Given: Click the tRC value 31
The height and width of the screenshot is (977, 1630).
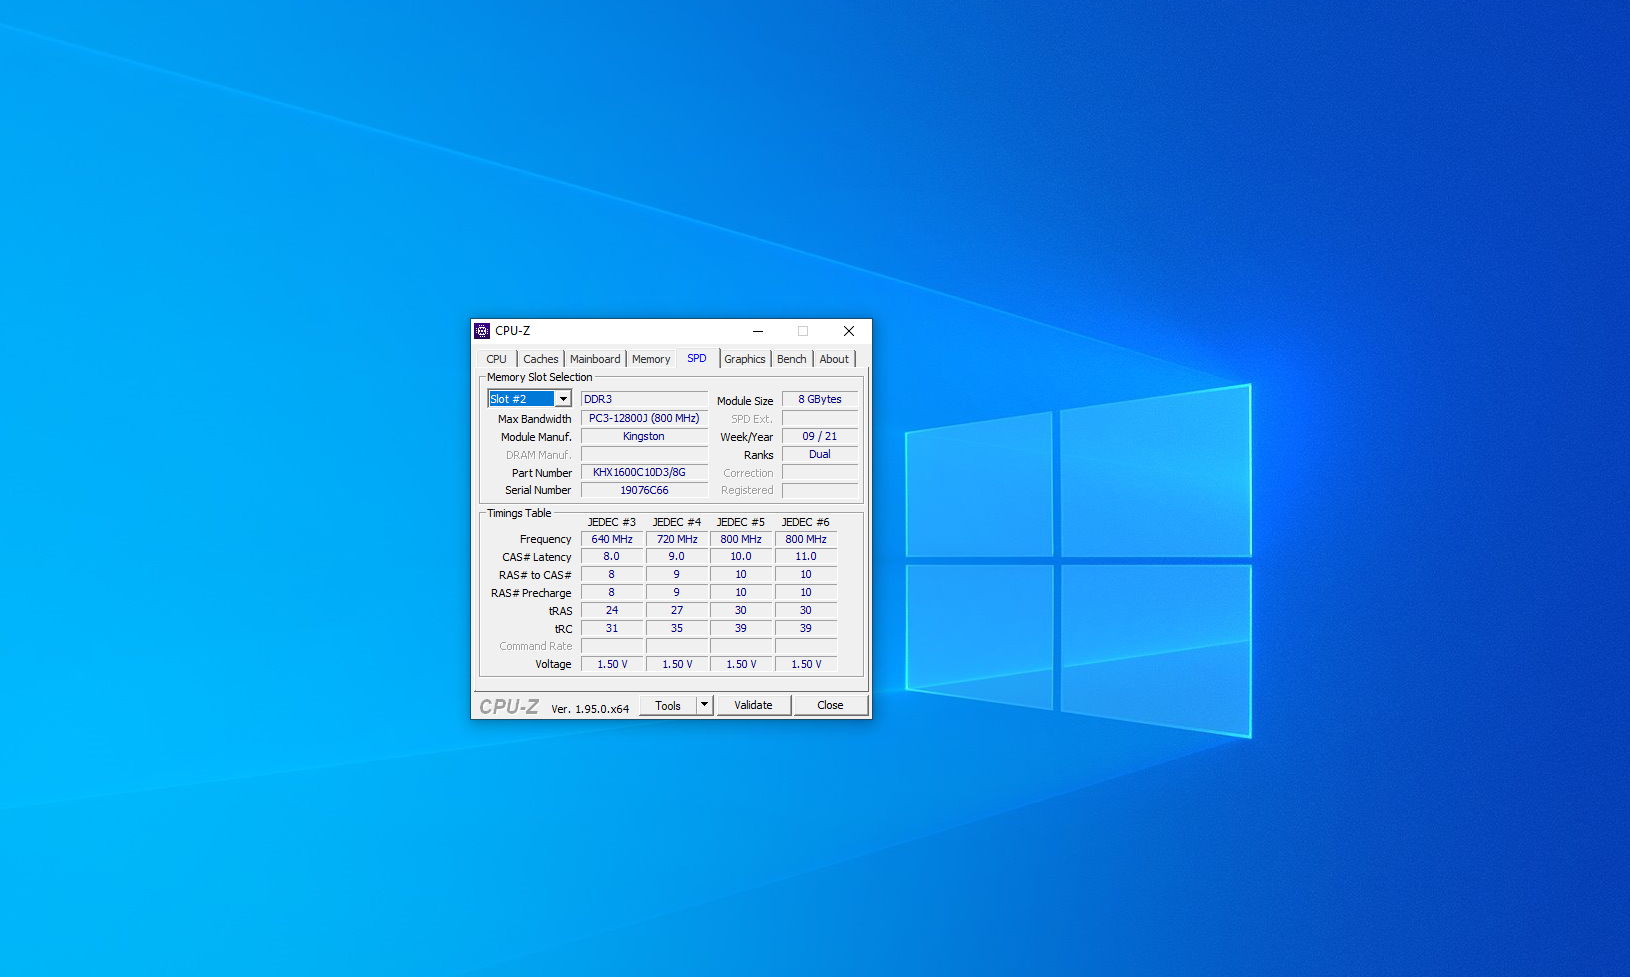Looking at the screenshot, I should (x=612, y=628).
